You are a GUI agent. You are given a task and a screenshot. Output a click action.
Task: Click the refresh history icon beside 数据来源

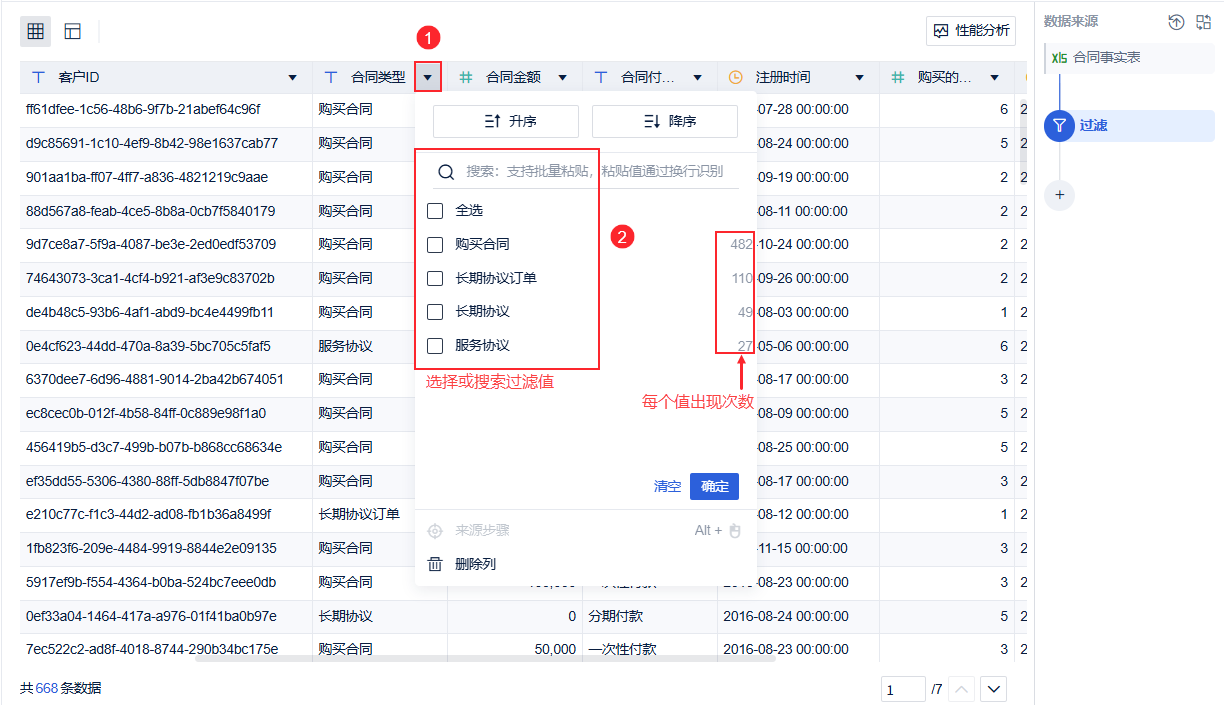coord(1176,22)
